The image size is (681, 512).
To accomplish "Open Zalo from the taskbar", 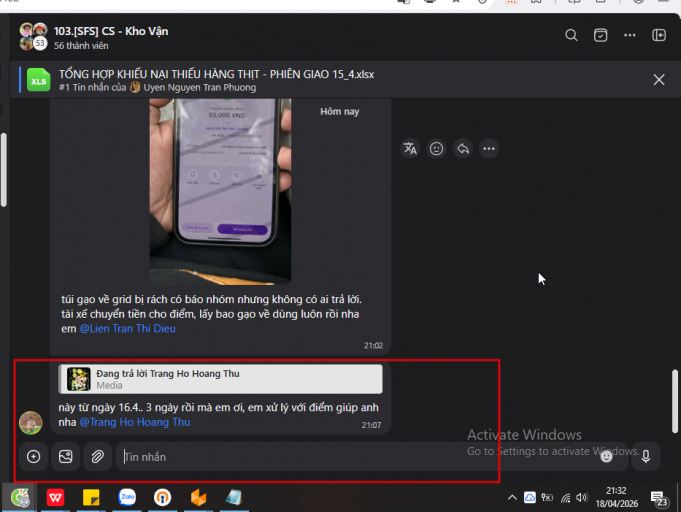I will point(127,498).
